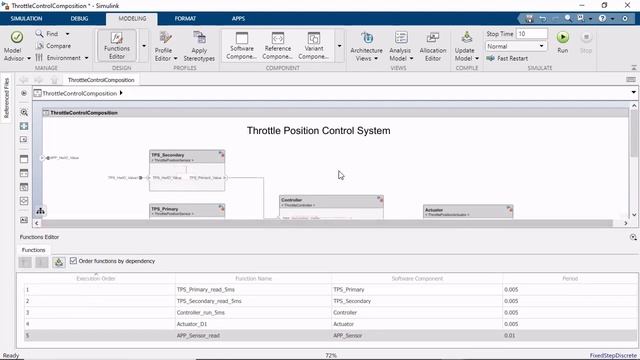Select the TPS_Secondary_read_5ms function row
Image resolution: width=640 pixels, height=360 pixels.
point(331,301)
